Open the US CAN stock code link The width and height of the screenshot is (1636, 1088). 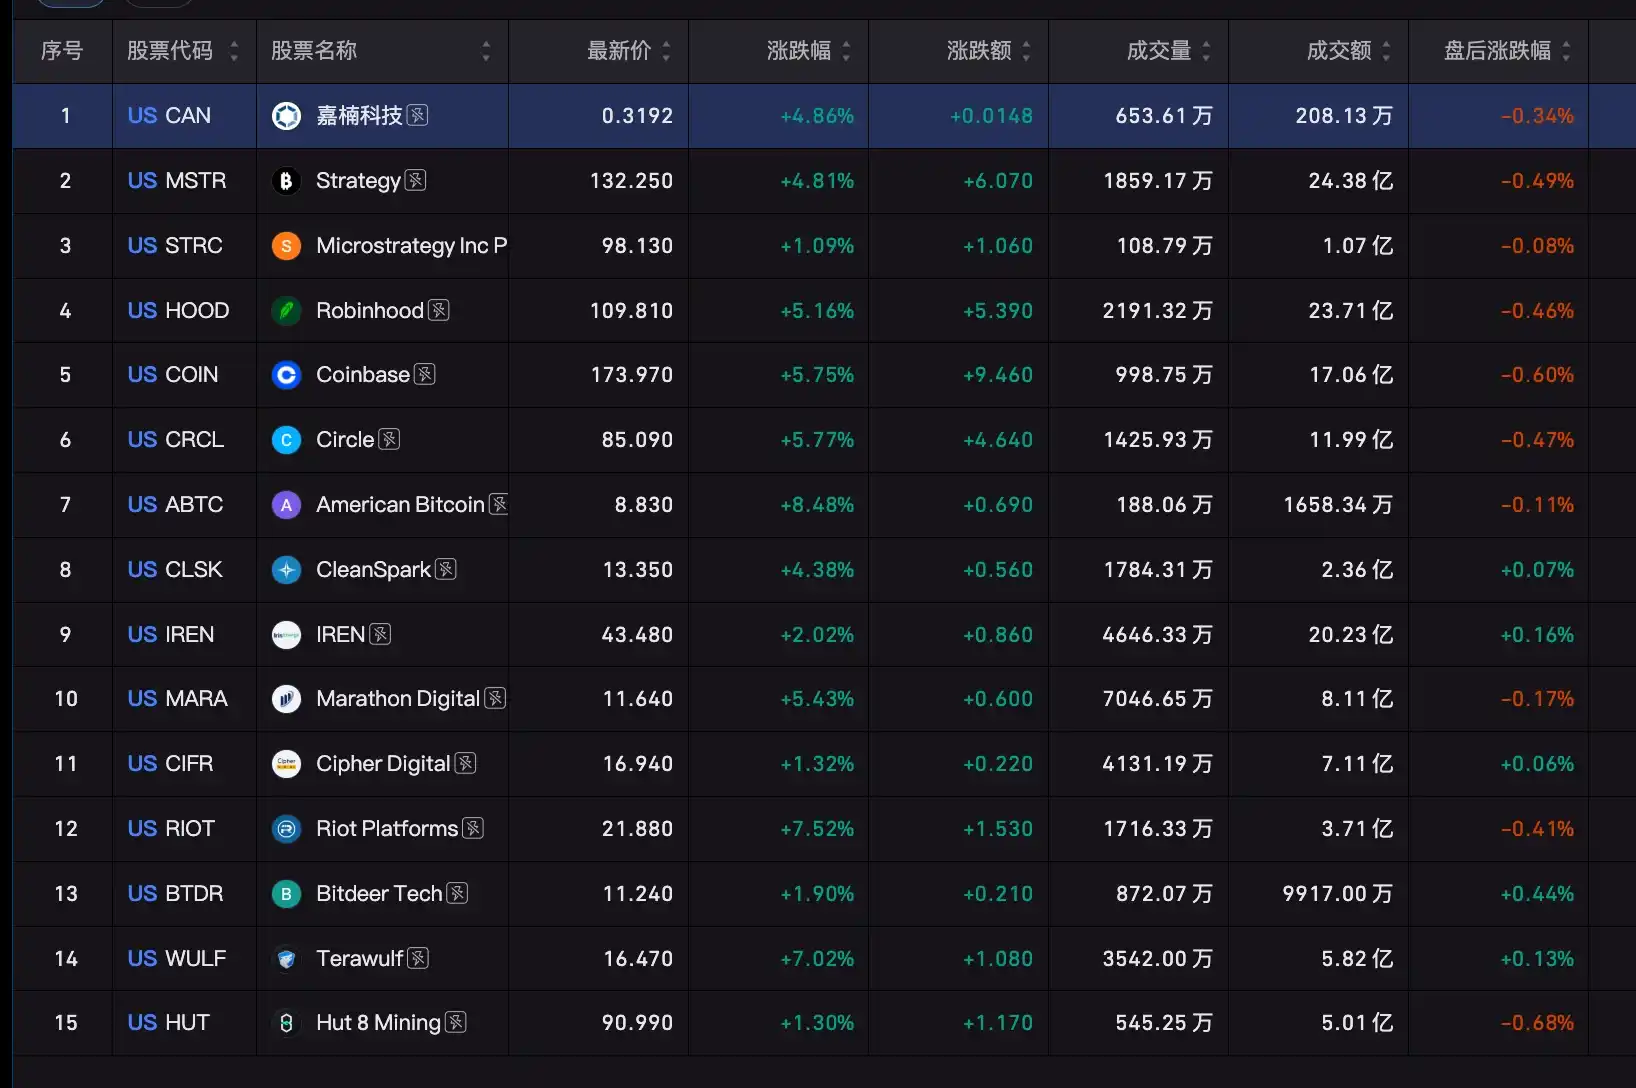point(169,116)
